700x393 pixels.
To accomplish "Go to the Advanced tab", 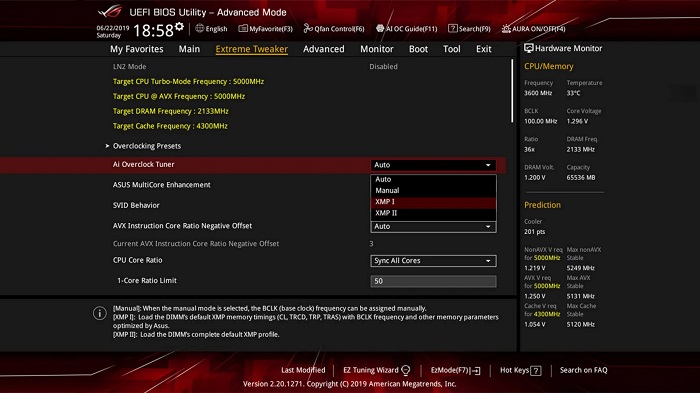I will pos(324,49).
